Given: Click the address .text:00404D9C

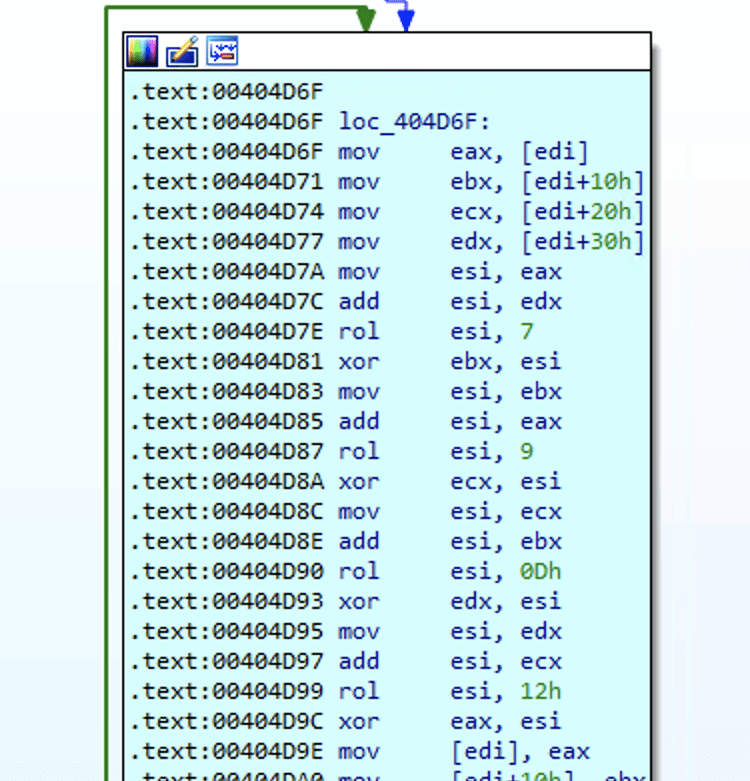Looking at the screenshot, I should click(x=226, y=721).
